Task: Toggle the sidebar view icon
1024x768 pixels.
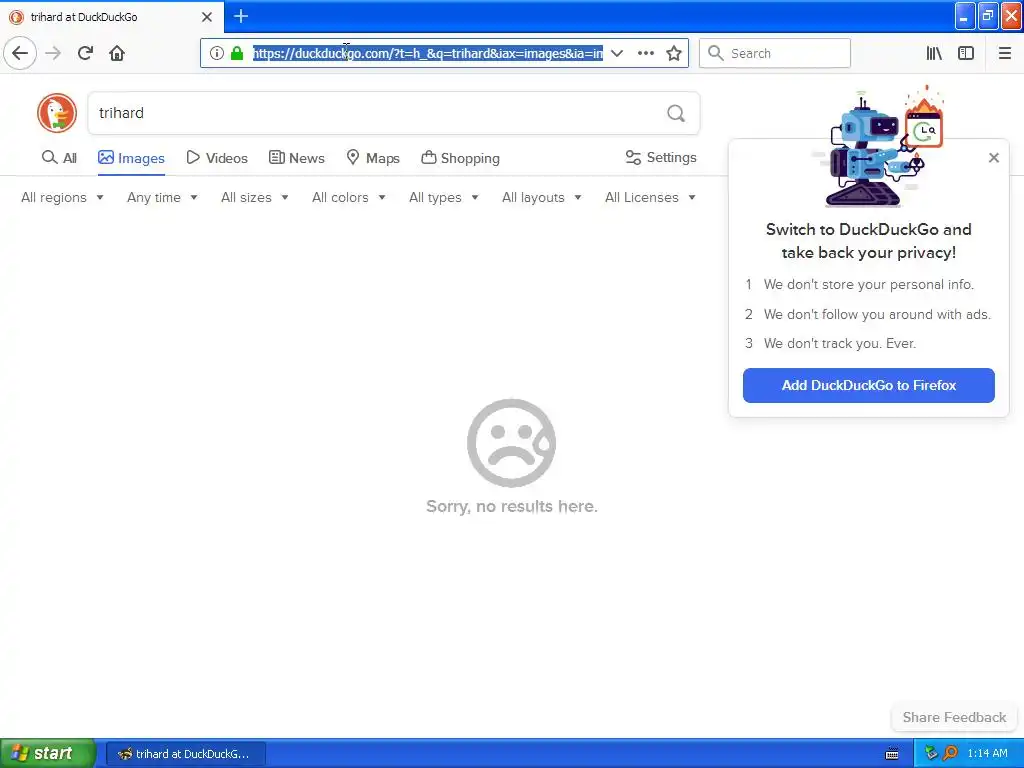Action: point(966,53)
